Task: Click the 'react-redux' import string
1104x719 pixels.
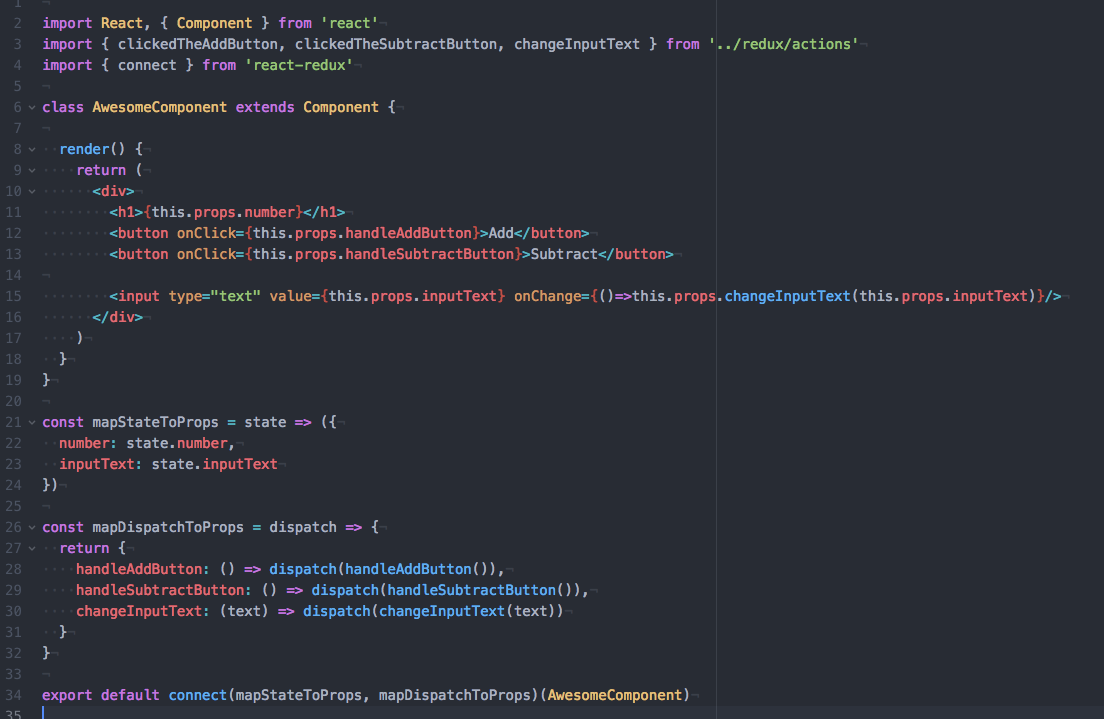Action: click(x=300, y=64)
